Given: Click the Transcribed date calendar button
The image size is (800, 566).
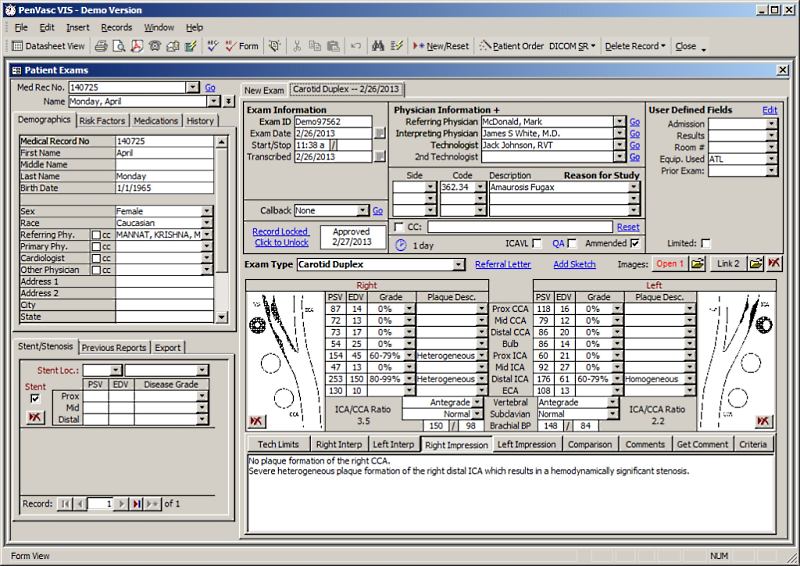Looking at the screenshot, I should coord(380,157).
